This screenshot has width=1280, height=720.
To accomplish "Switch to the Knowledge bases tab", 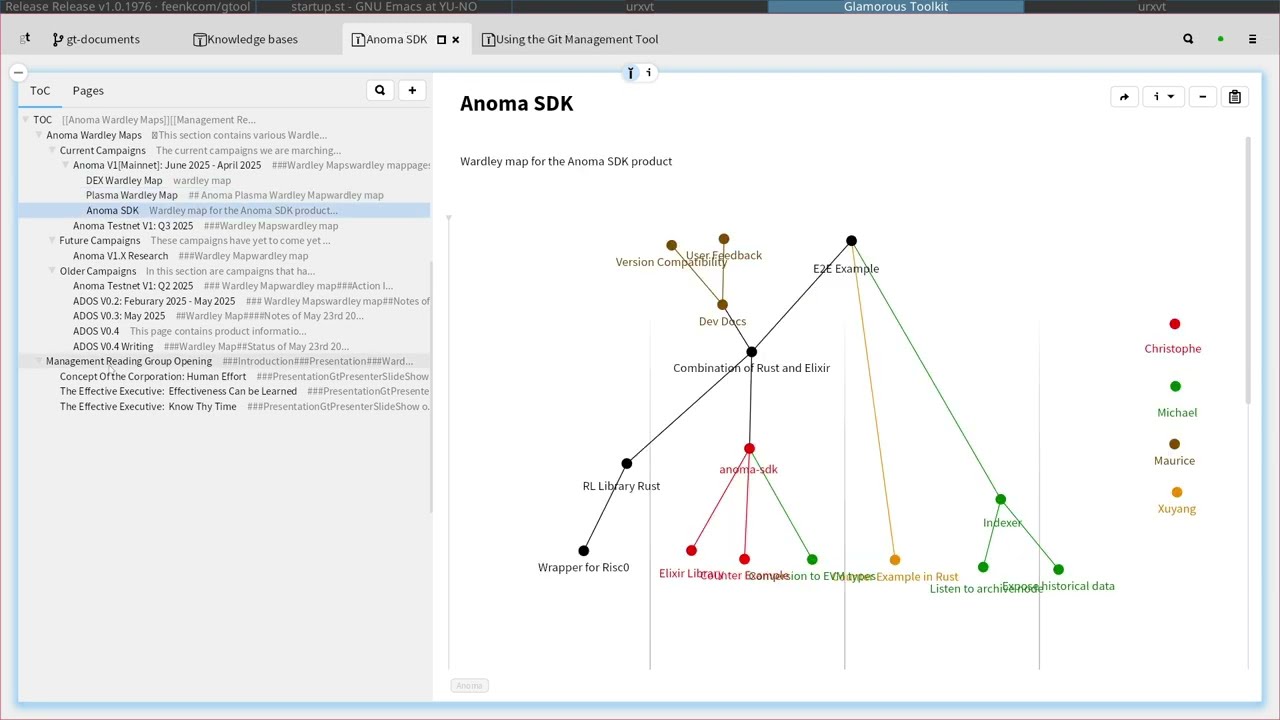I will point(245,39).
